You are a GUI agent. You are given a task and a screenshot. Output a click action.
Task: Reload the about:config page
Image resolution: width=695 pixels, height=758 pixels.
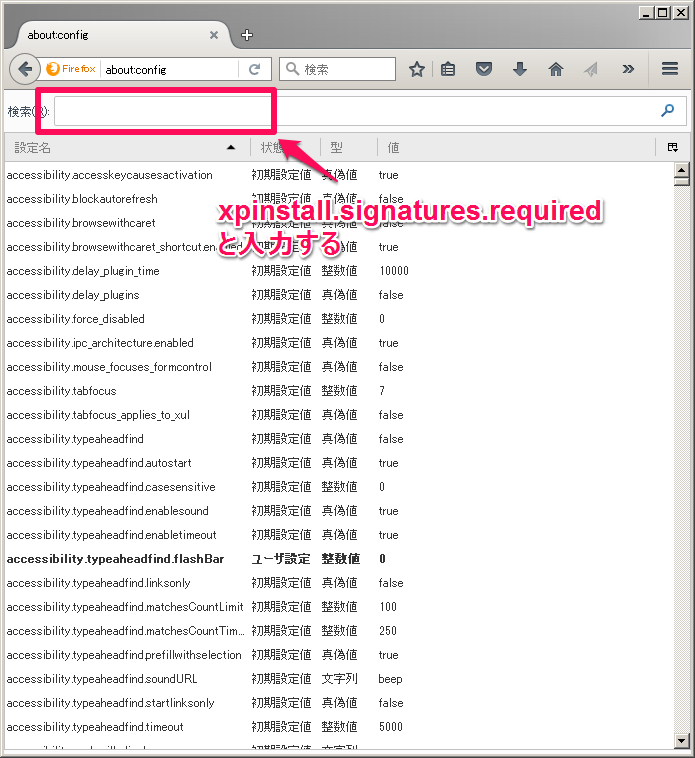[x=255, y=70]
